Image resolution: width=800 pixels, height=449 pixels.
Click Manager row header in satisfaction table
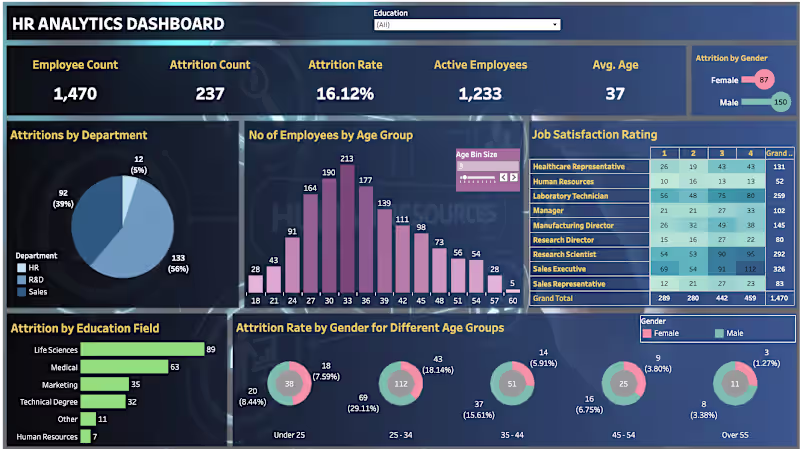point(589,210)
